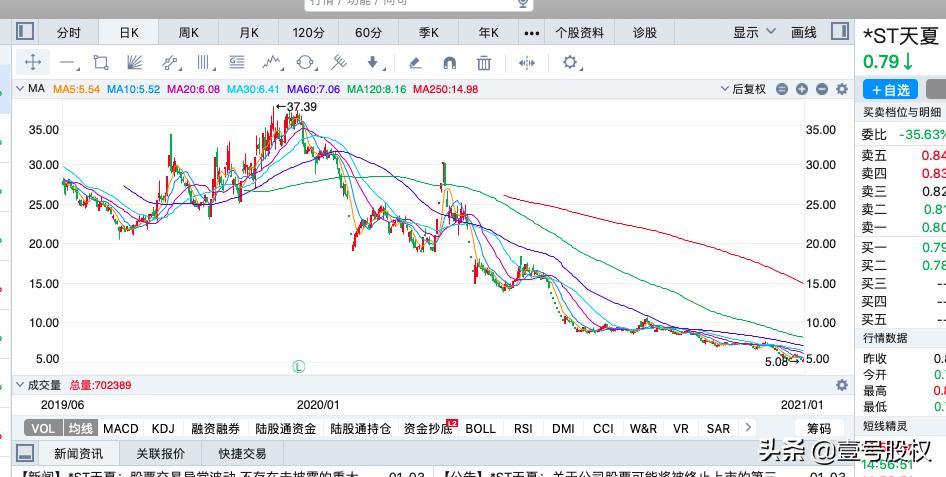Click the 筹码 chip distribution button
Screen dimensions: 946x477
(x=819, y=428)
